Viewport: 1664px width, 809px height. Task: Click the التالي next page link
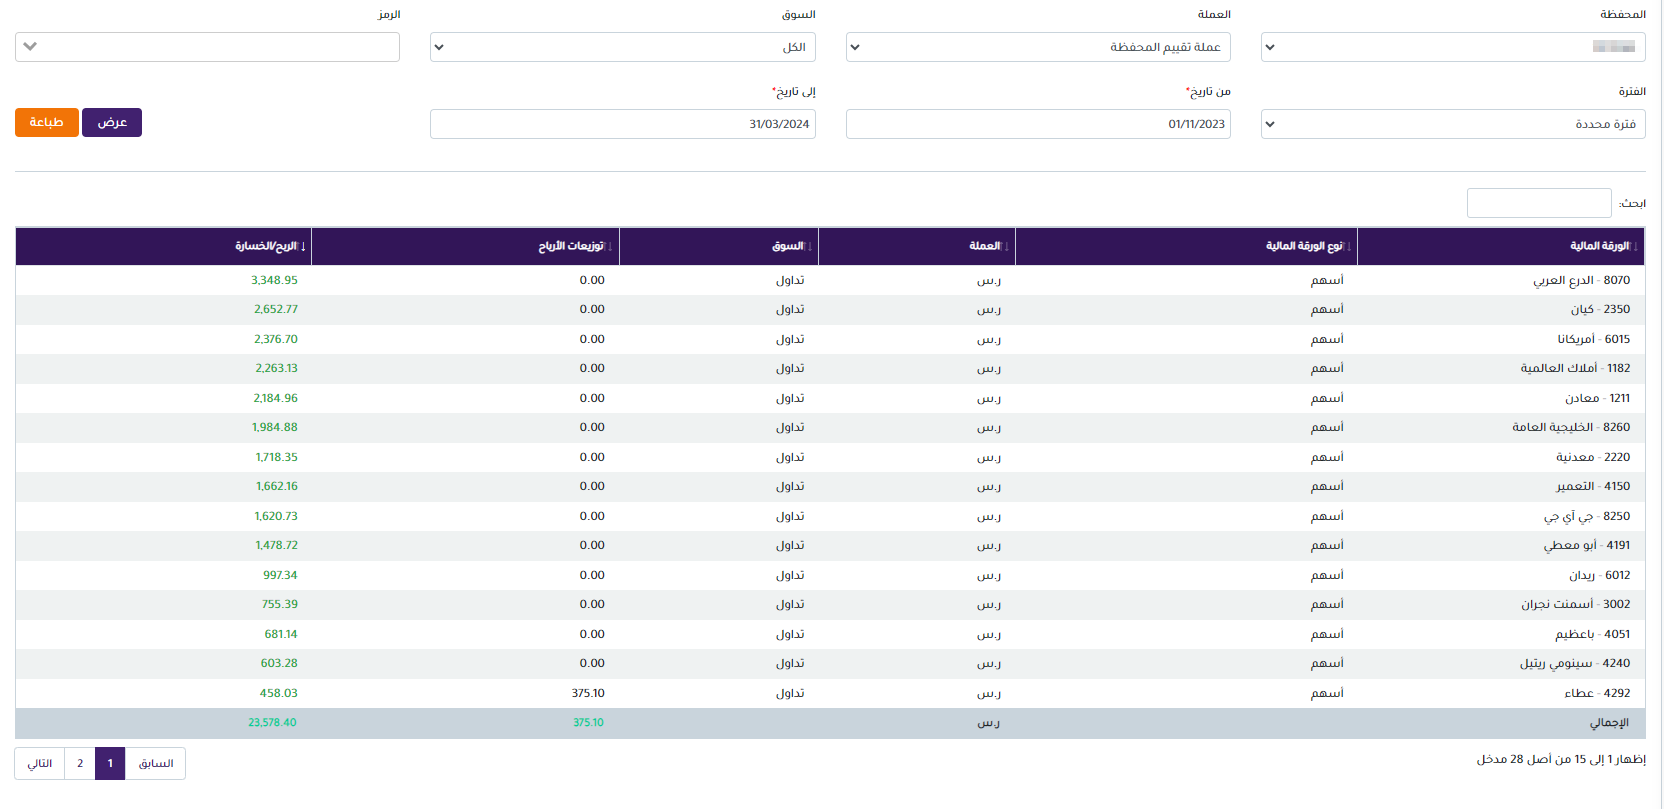click(x=40, y=763)
